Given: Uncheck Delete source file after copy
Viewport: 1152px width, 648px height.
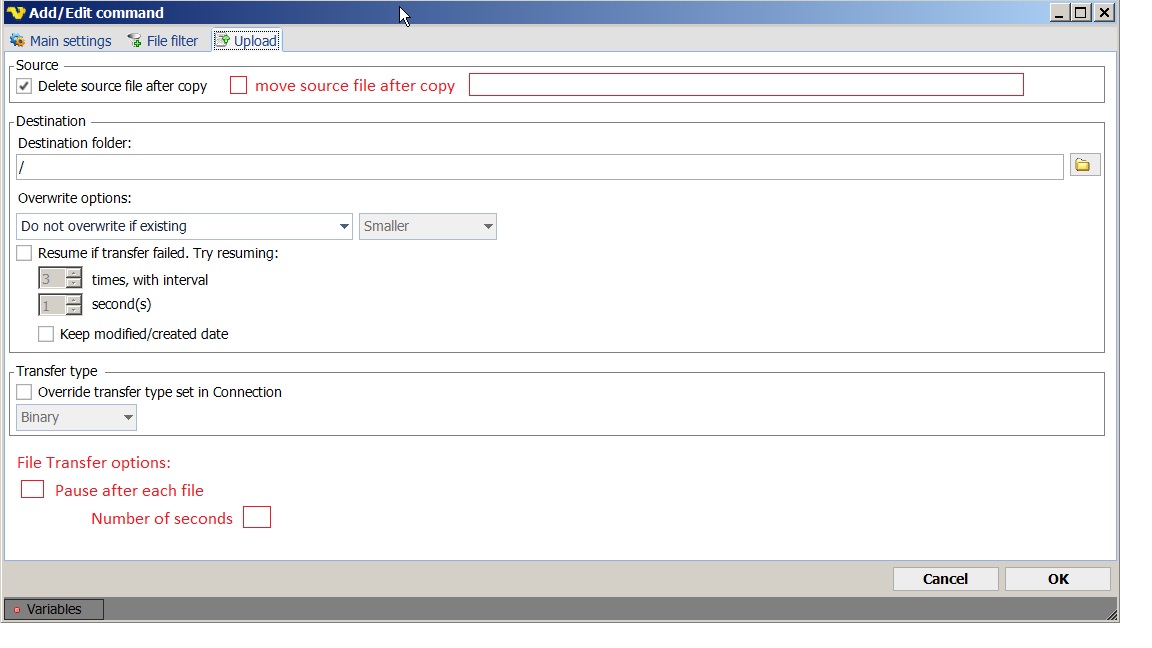Looking at the screenshot, I should coord(25,86).
